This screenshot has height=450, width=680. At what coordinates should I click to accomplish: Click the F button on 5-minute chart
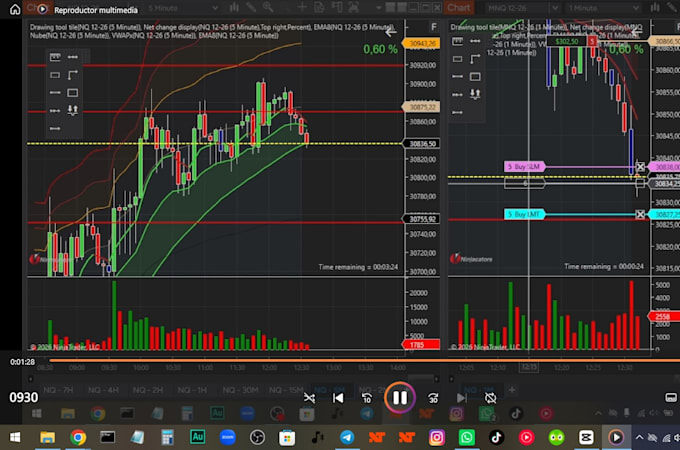click(434, 27)
